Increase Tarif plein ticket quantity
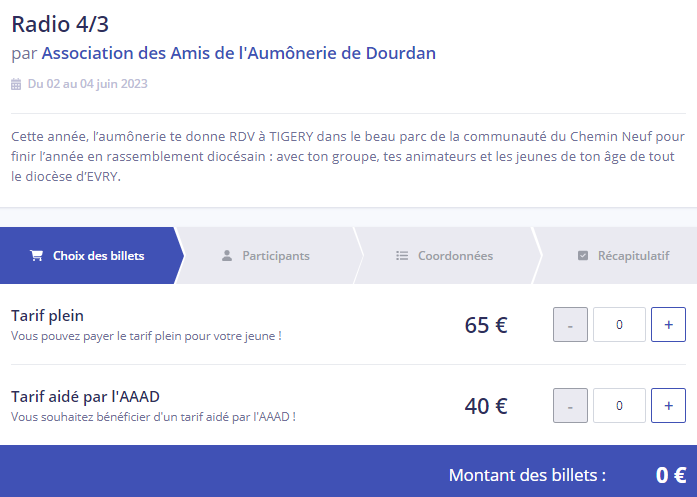The width and height of the screenshot is (697, 497). tap(668, 325)
